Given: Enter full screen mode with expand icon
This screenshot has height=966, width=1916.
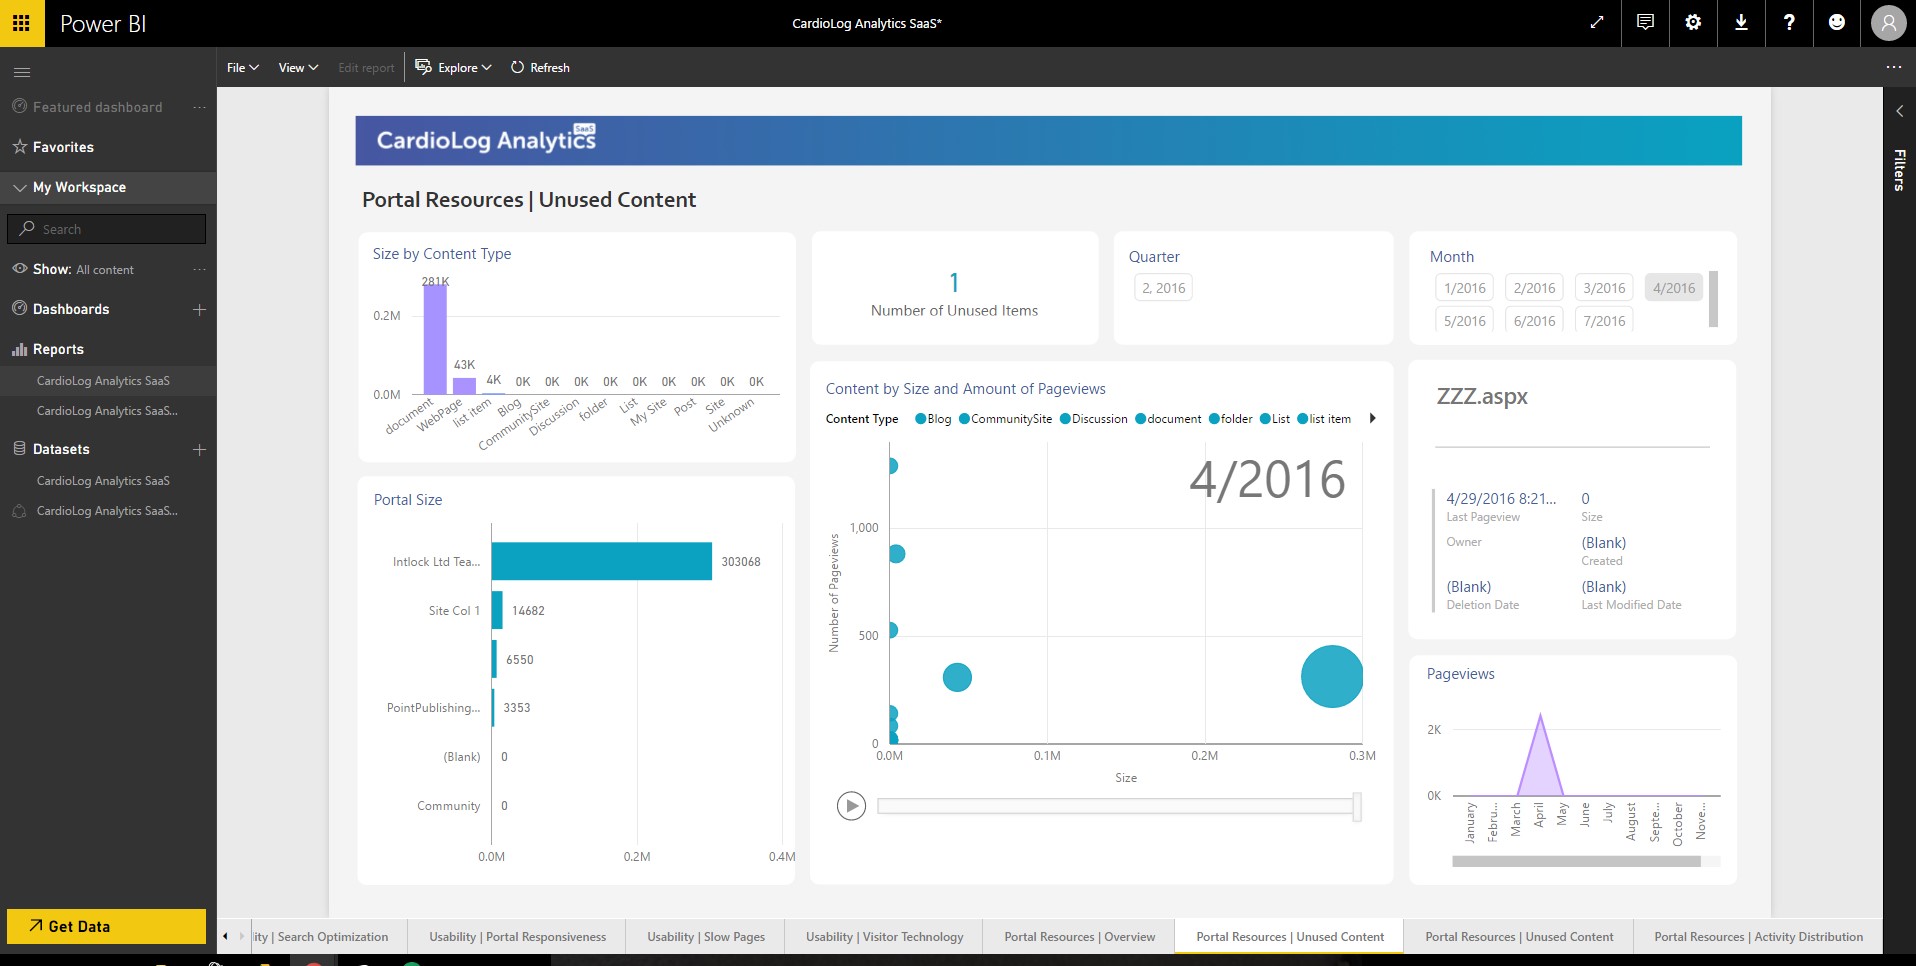Looking at the screenshot, I should pos(1597,23).
